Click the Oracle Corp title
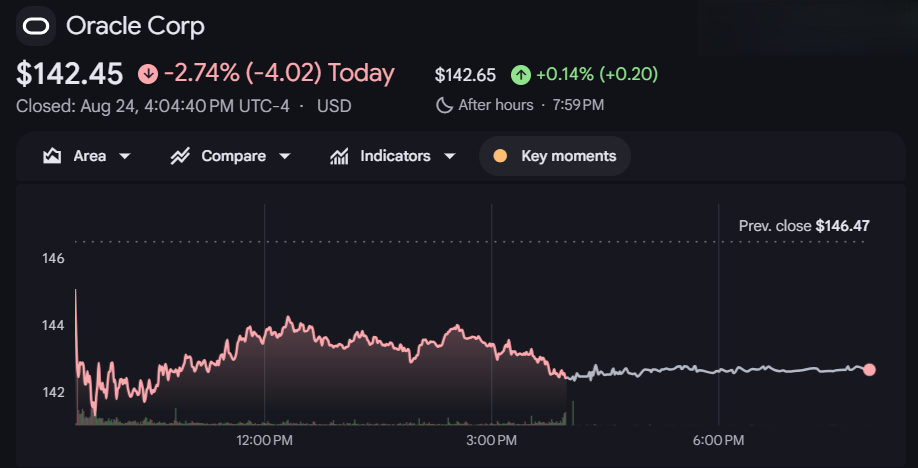The height and width of the screenshot is (468, 918). click(135, 26)
